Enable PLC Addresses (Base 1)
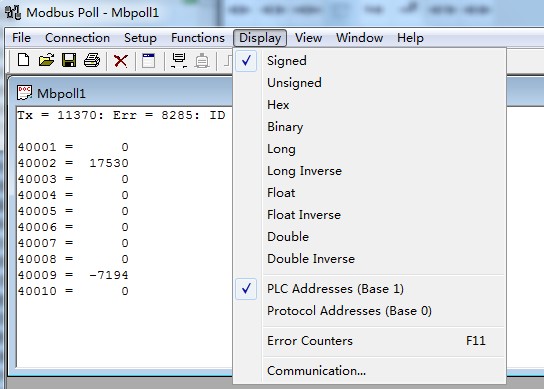This screenshot has width=544, height=389. (370, 289)
